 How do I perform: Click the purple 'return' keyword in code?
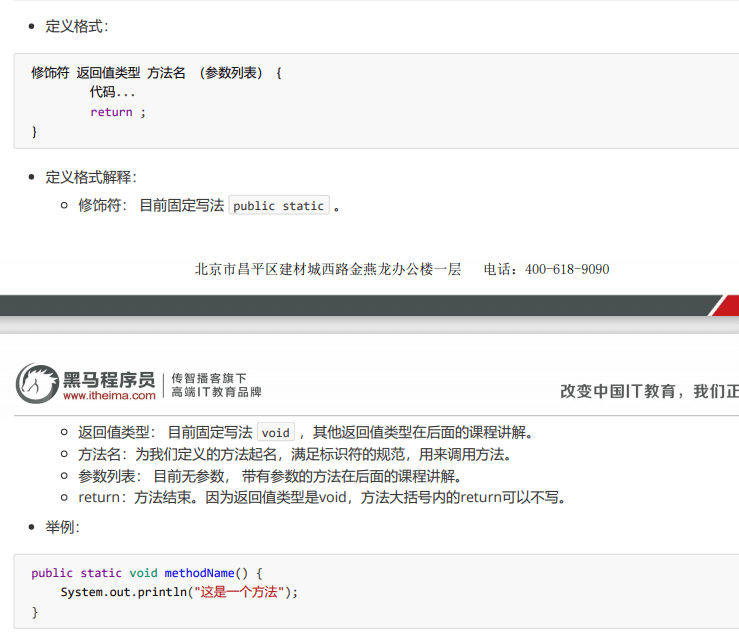point(111,112)
